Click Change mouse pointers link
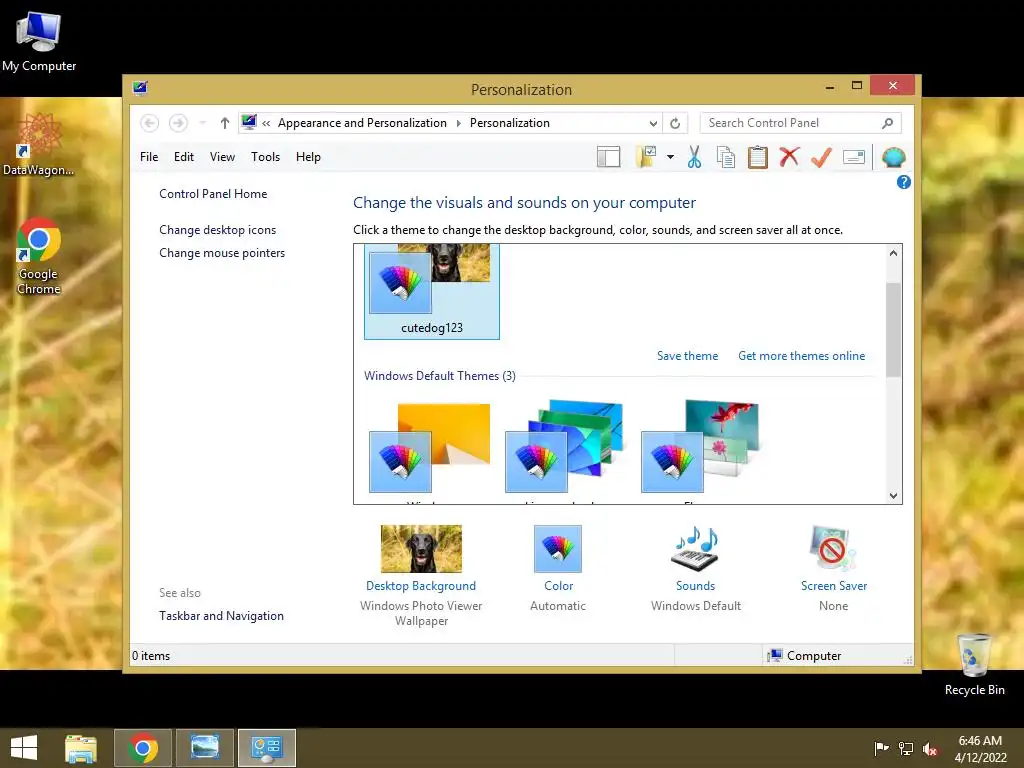The width and height of the screenshot is (1024, 768). [222, 253]
